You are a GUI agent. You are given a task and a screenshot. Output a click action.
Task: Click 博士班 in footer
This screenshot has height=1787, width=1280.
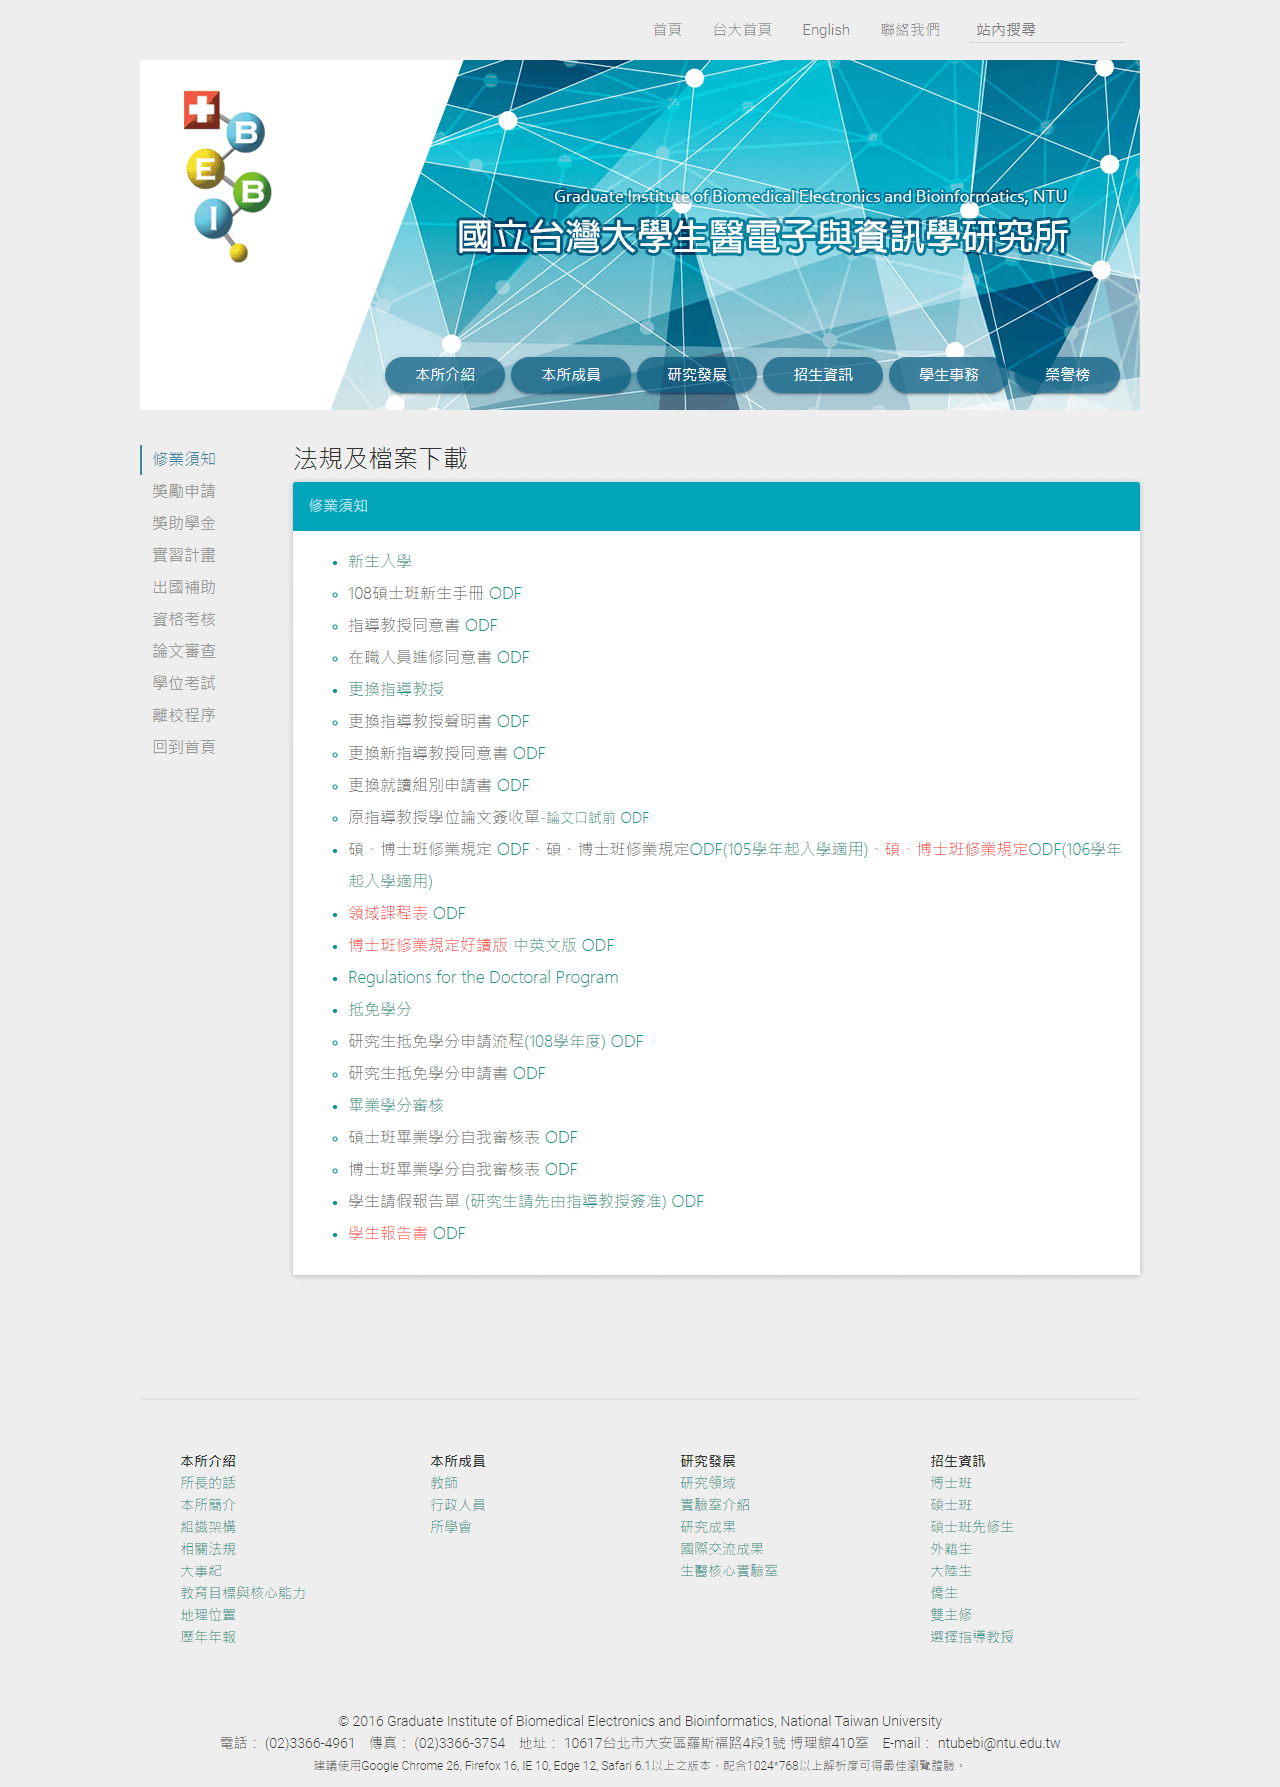[951, 1483]
